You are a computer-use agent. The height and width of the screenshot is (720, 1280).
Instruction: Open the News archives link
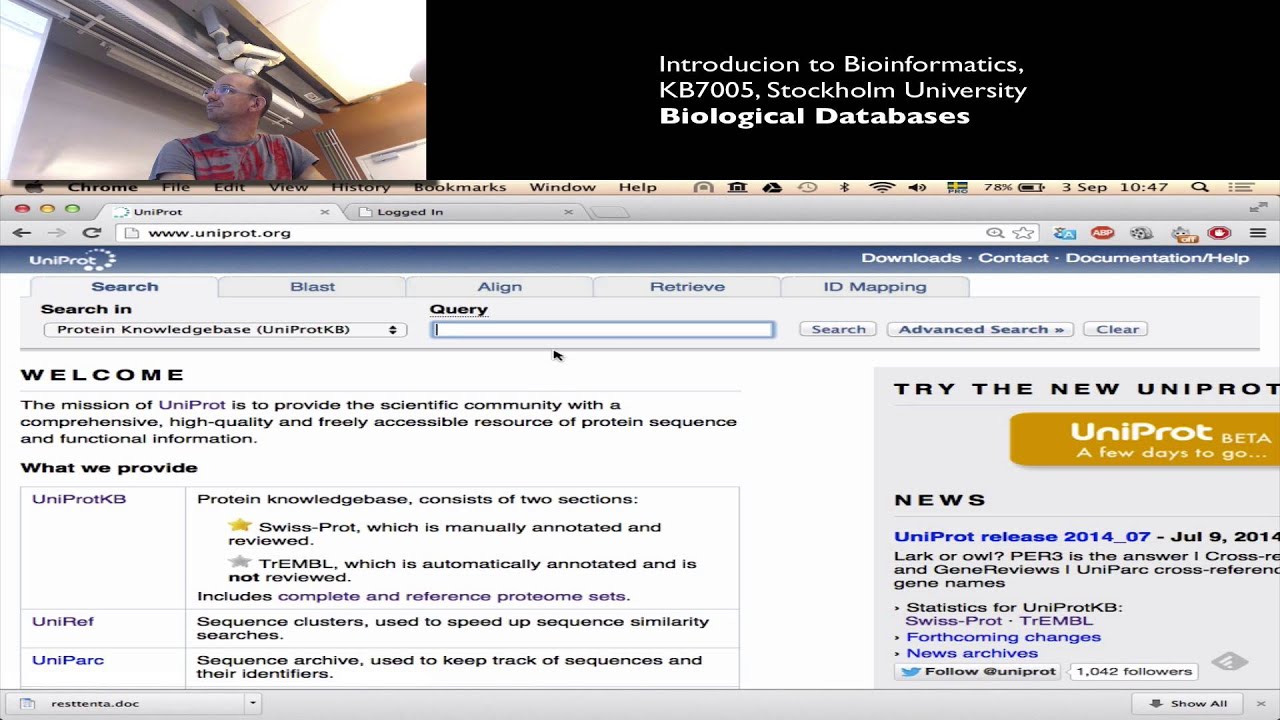click(x=972, y=653)
